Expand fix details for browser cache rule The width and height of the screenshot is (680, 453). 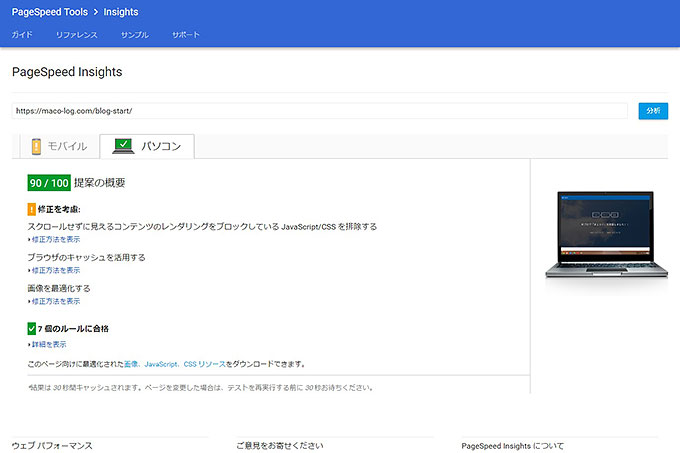56,270
